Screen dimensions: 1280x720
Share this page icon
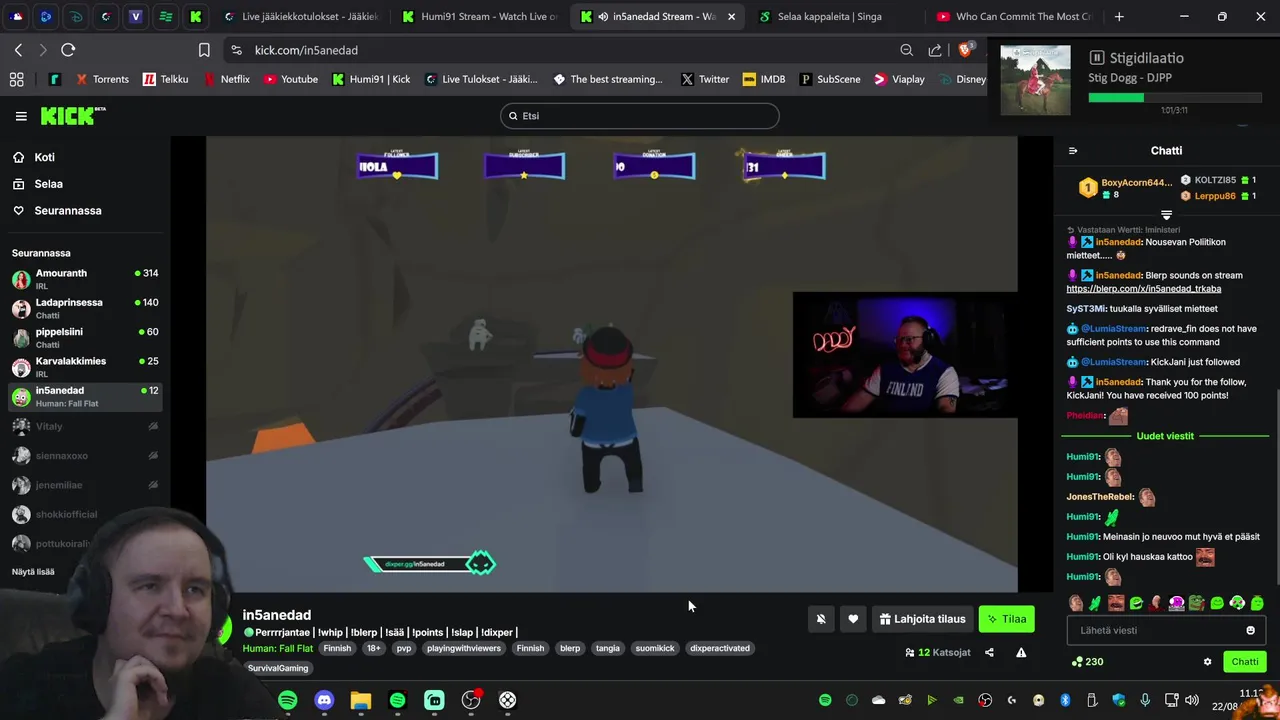(x=935, y=50)
